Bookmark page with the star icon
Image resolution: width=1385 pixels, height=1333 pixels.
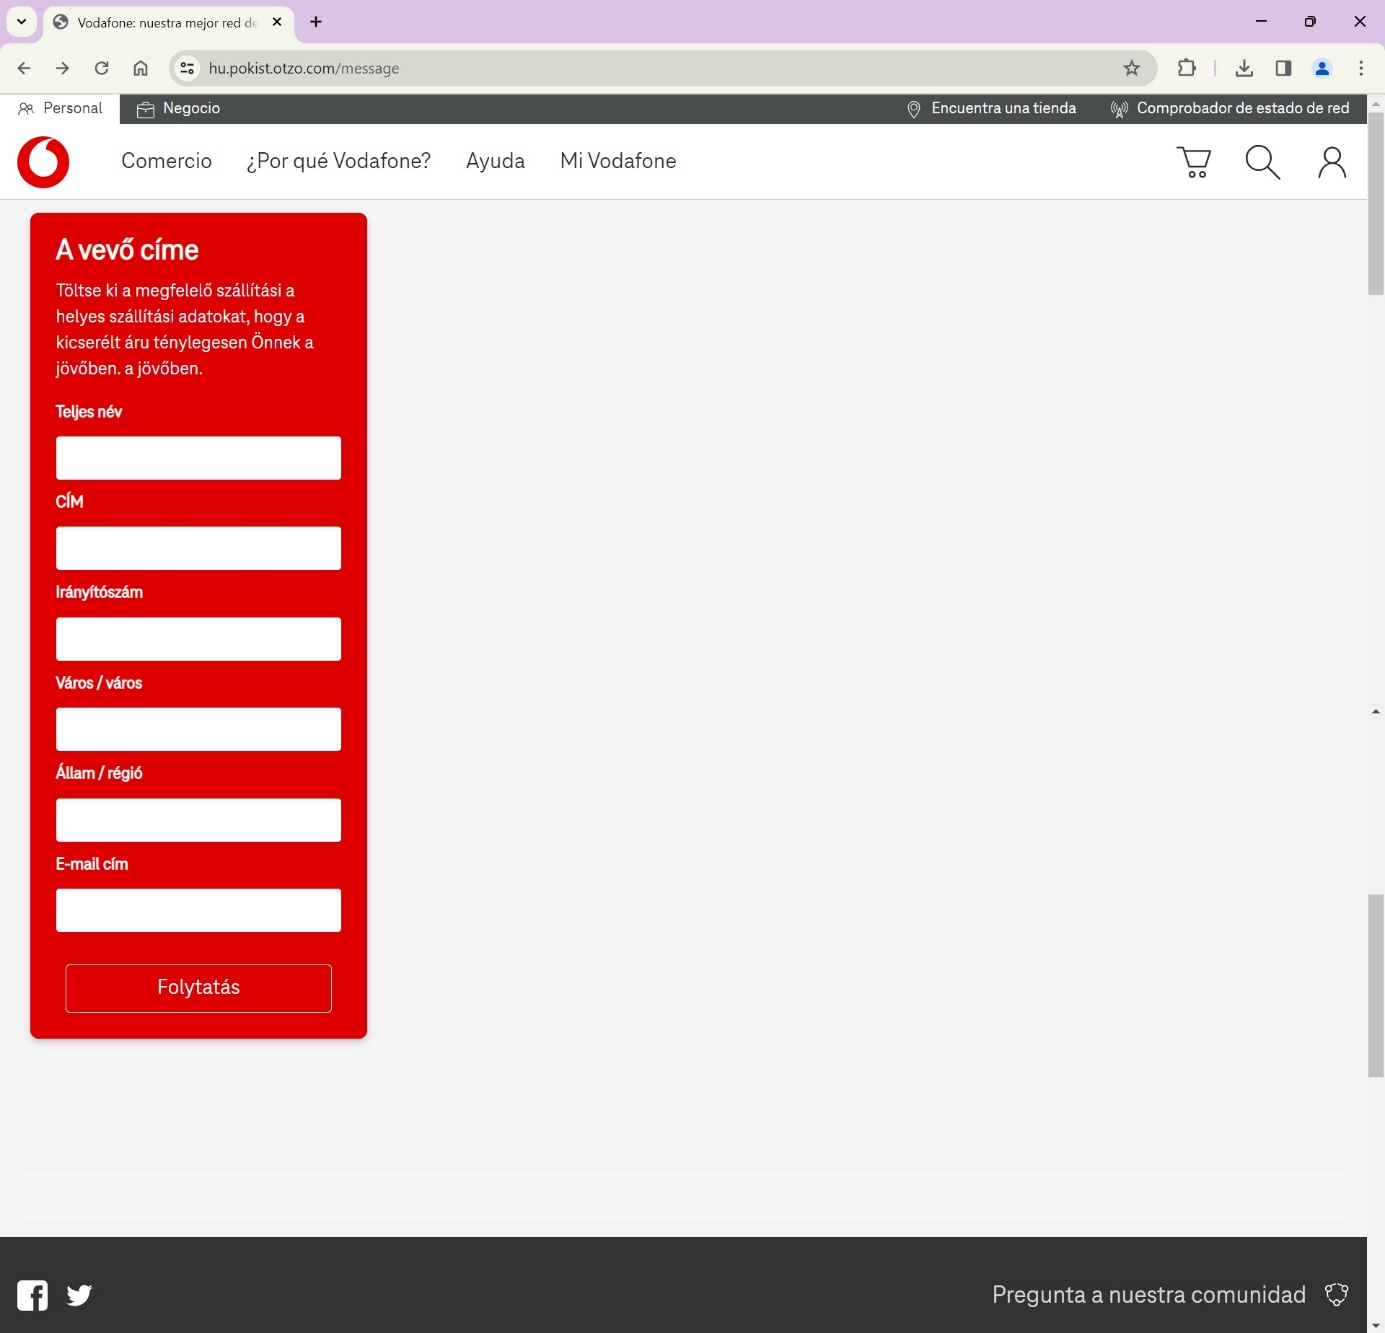tap(1131, 68)
